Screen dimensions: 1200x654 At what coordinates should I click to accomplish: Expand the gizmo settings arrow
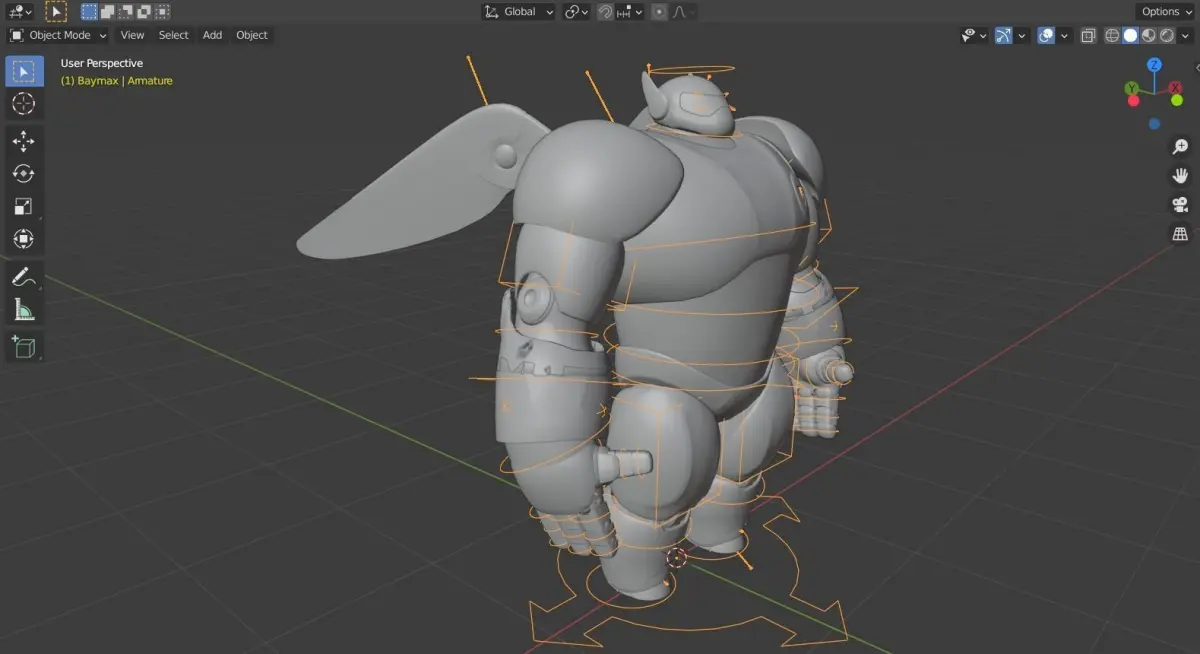[1021, 35]
